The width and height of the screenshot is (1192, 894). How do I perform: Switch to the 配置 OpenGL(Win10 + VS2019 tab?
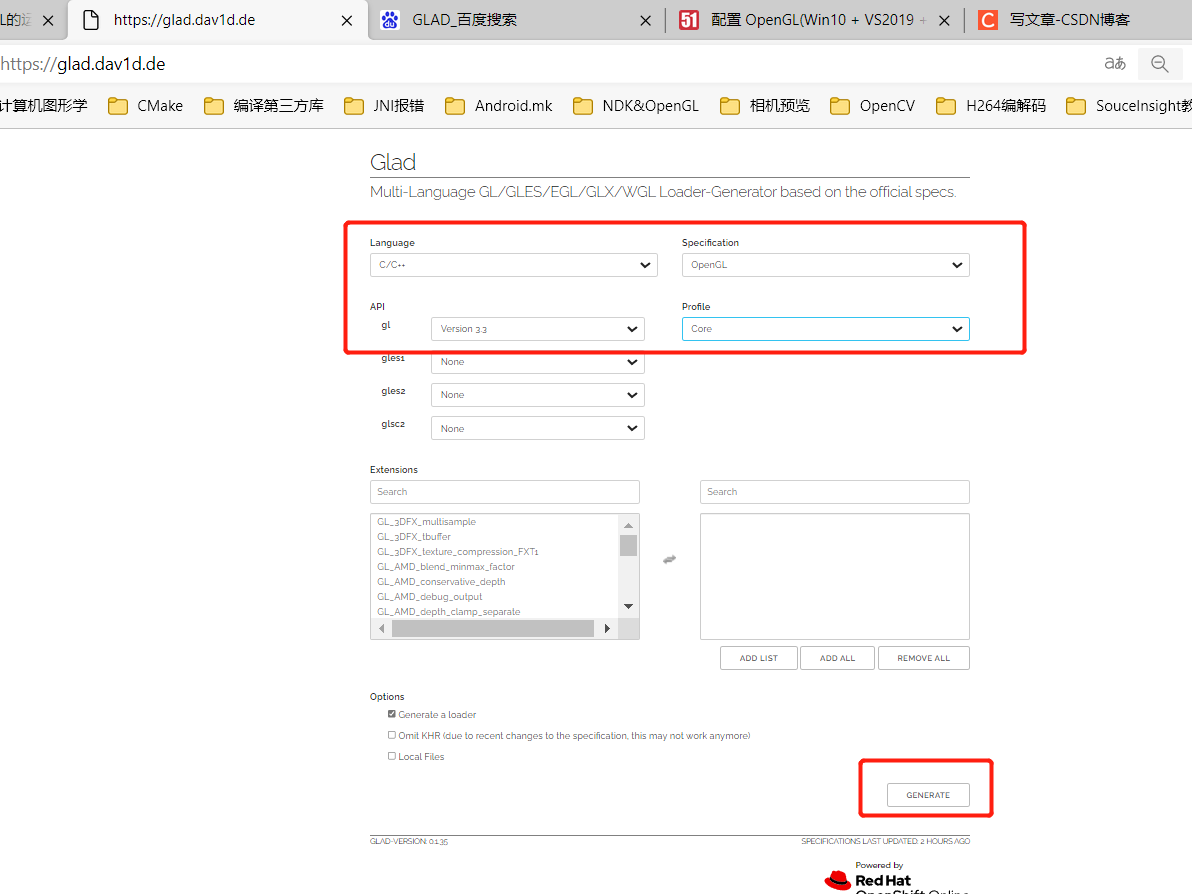(x=815, y=21)
